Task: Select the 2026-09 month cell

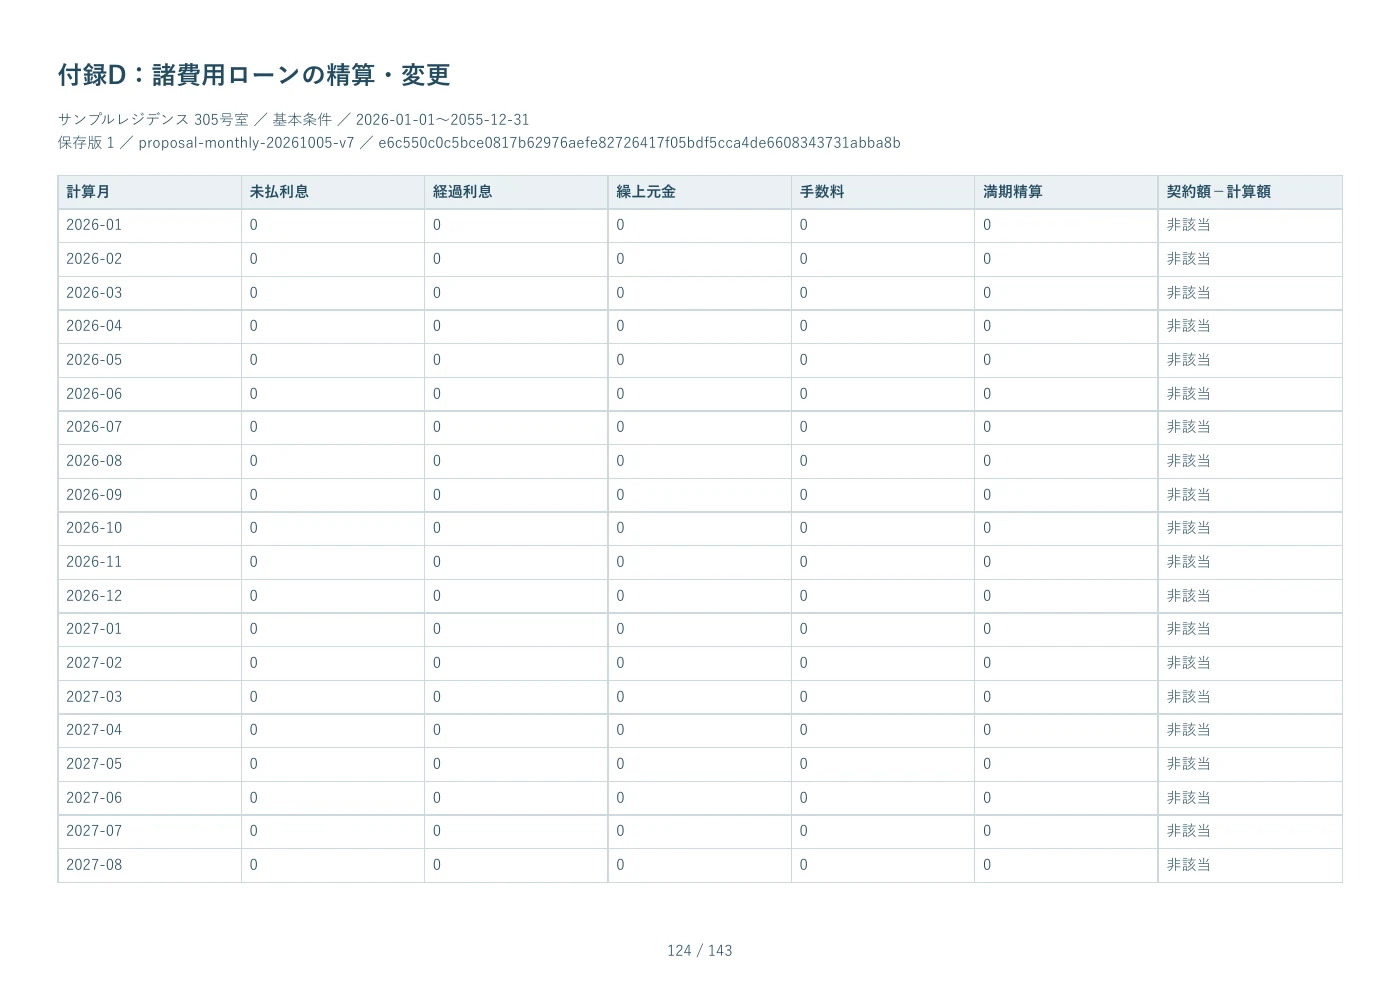Action: point(149,495)
